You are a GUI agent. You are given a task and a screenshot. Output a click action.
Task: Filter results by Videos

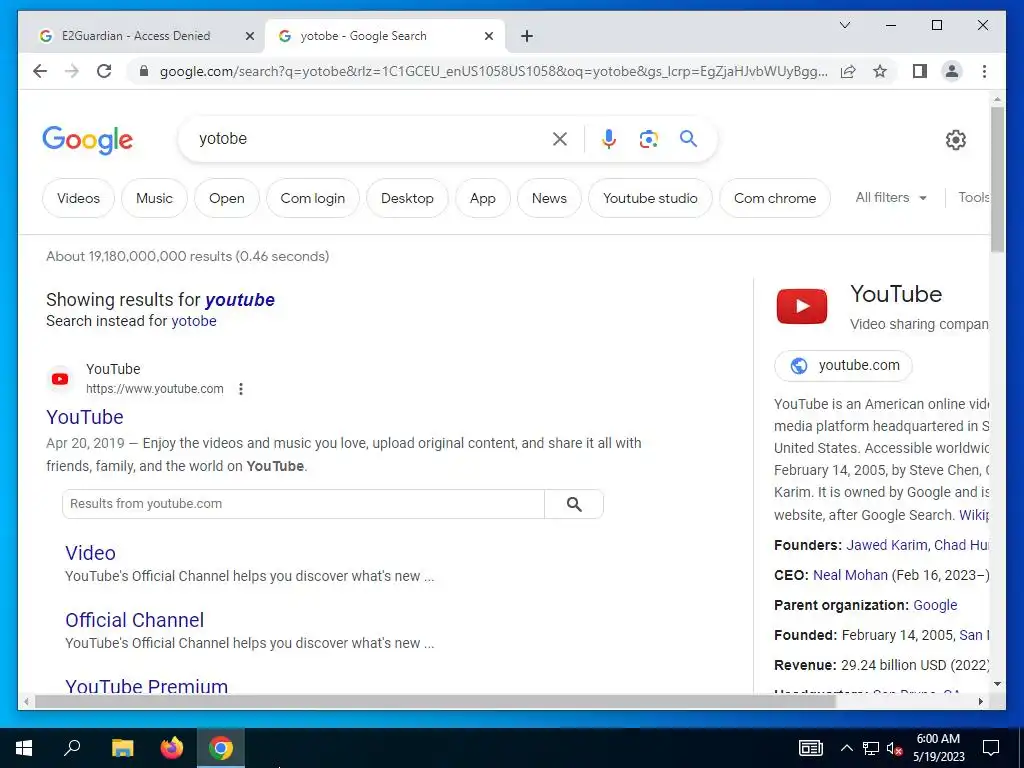(78, 198)
